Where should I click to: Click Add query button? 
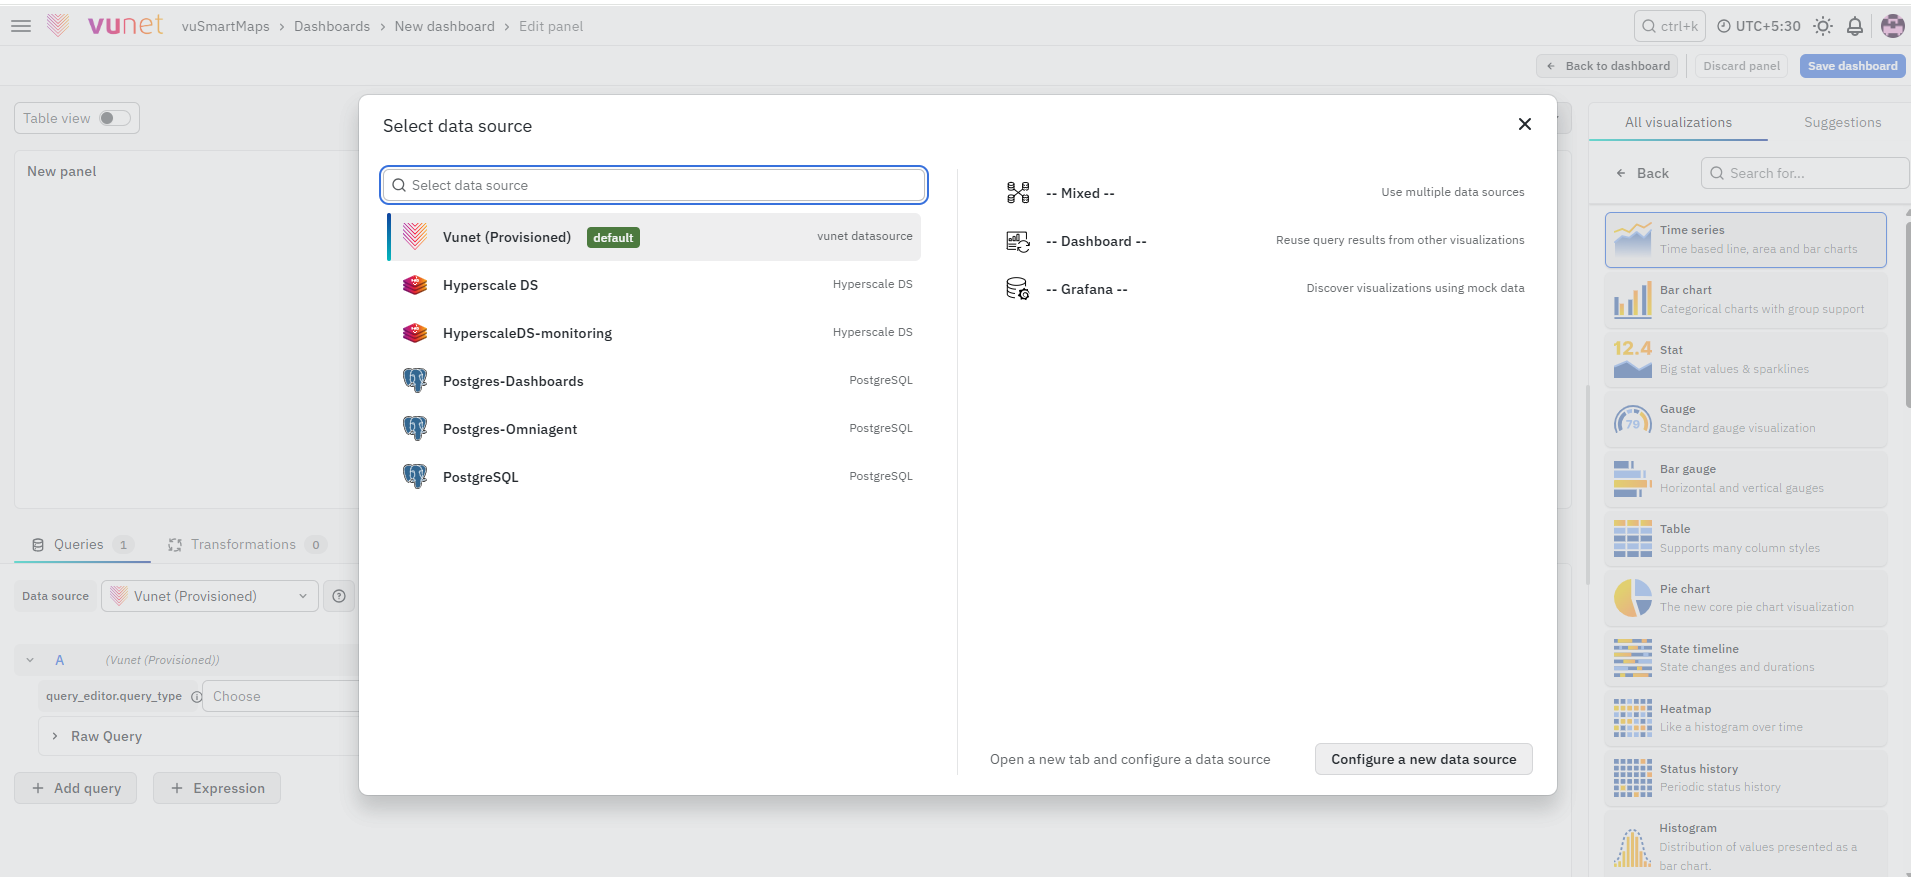click(76, 788)
